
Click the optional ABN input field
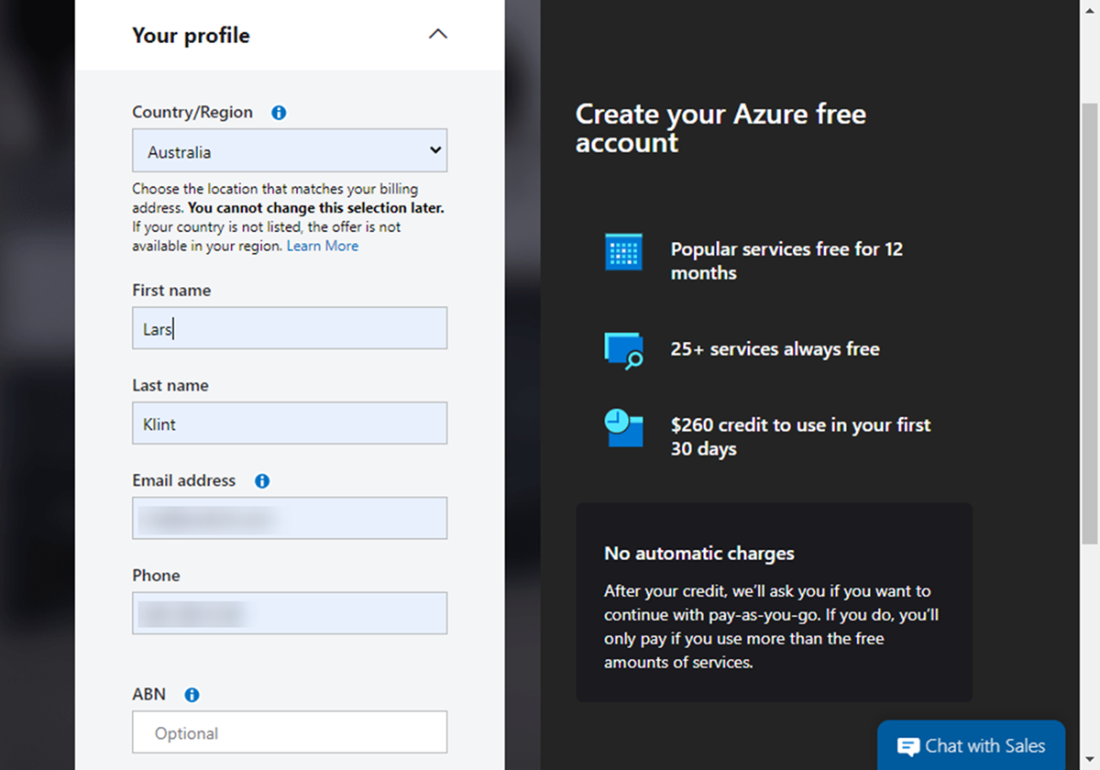pyautogui.click(x=289, y=733)
